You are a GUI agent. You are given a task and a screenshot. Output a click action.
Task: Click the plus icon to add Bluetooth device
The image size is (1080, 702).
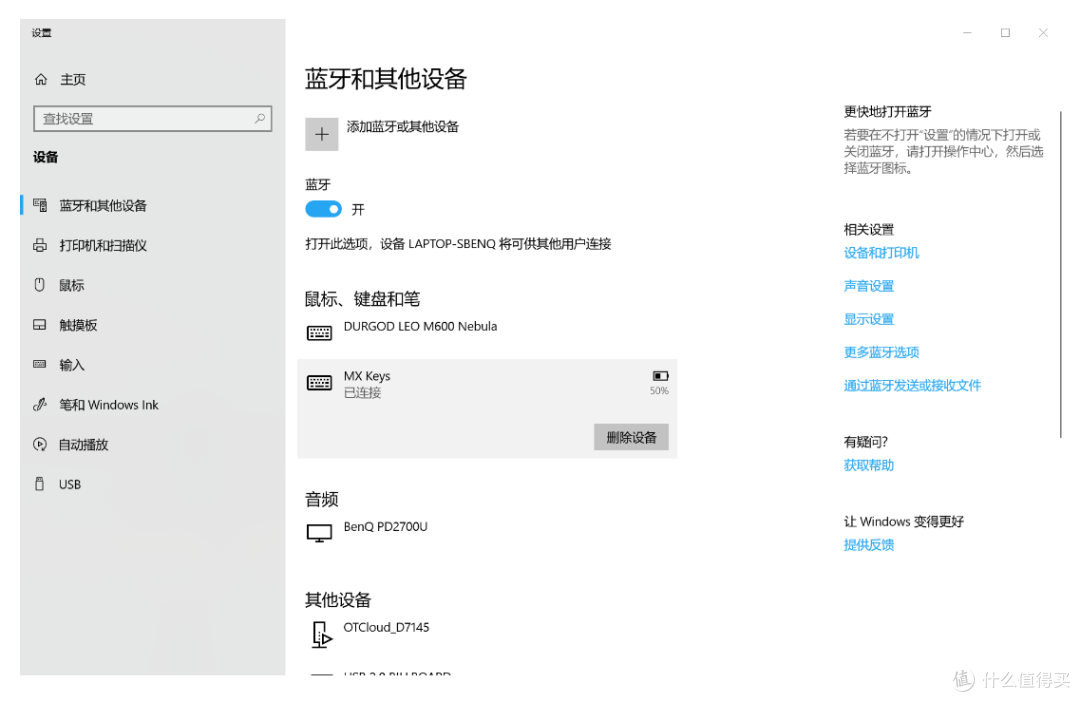pyautogui.click(x=322, y=134)
